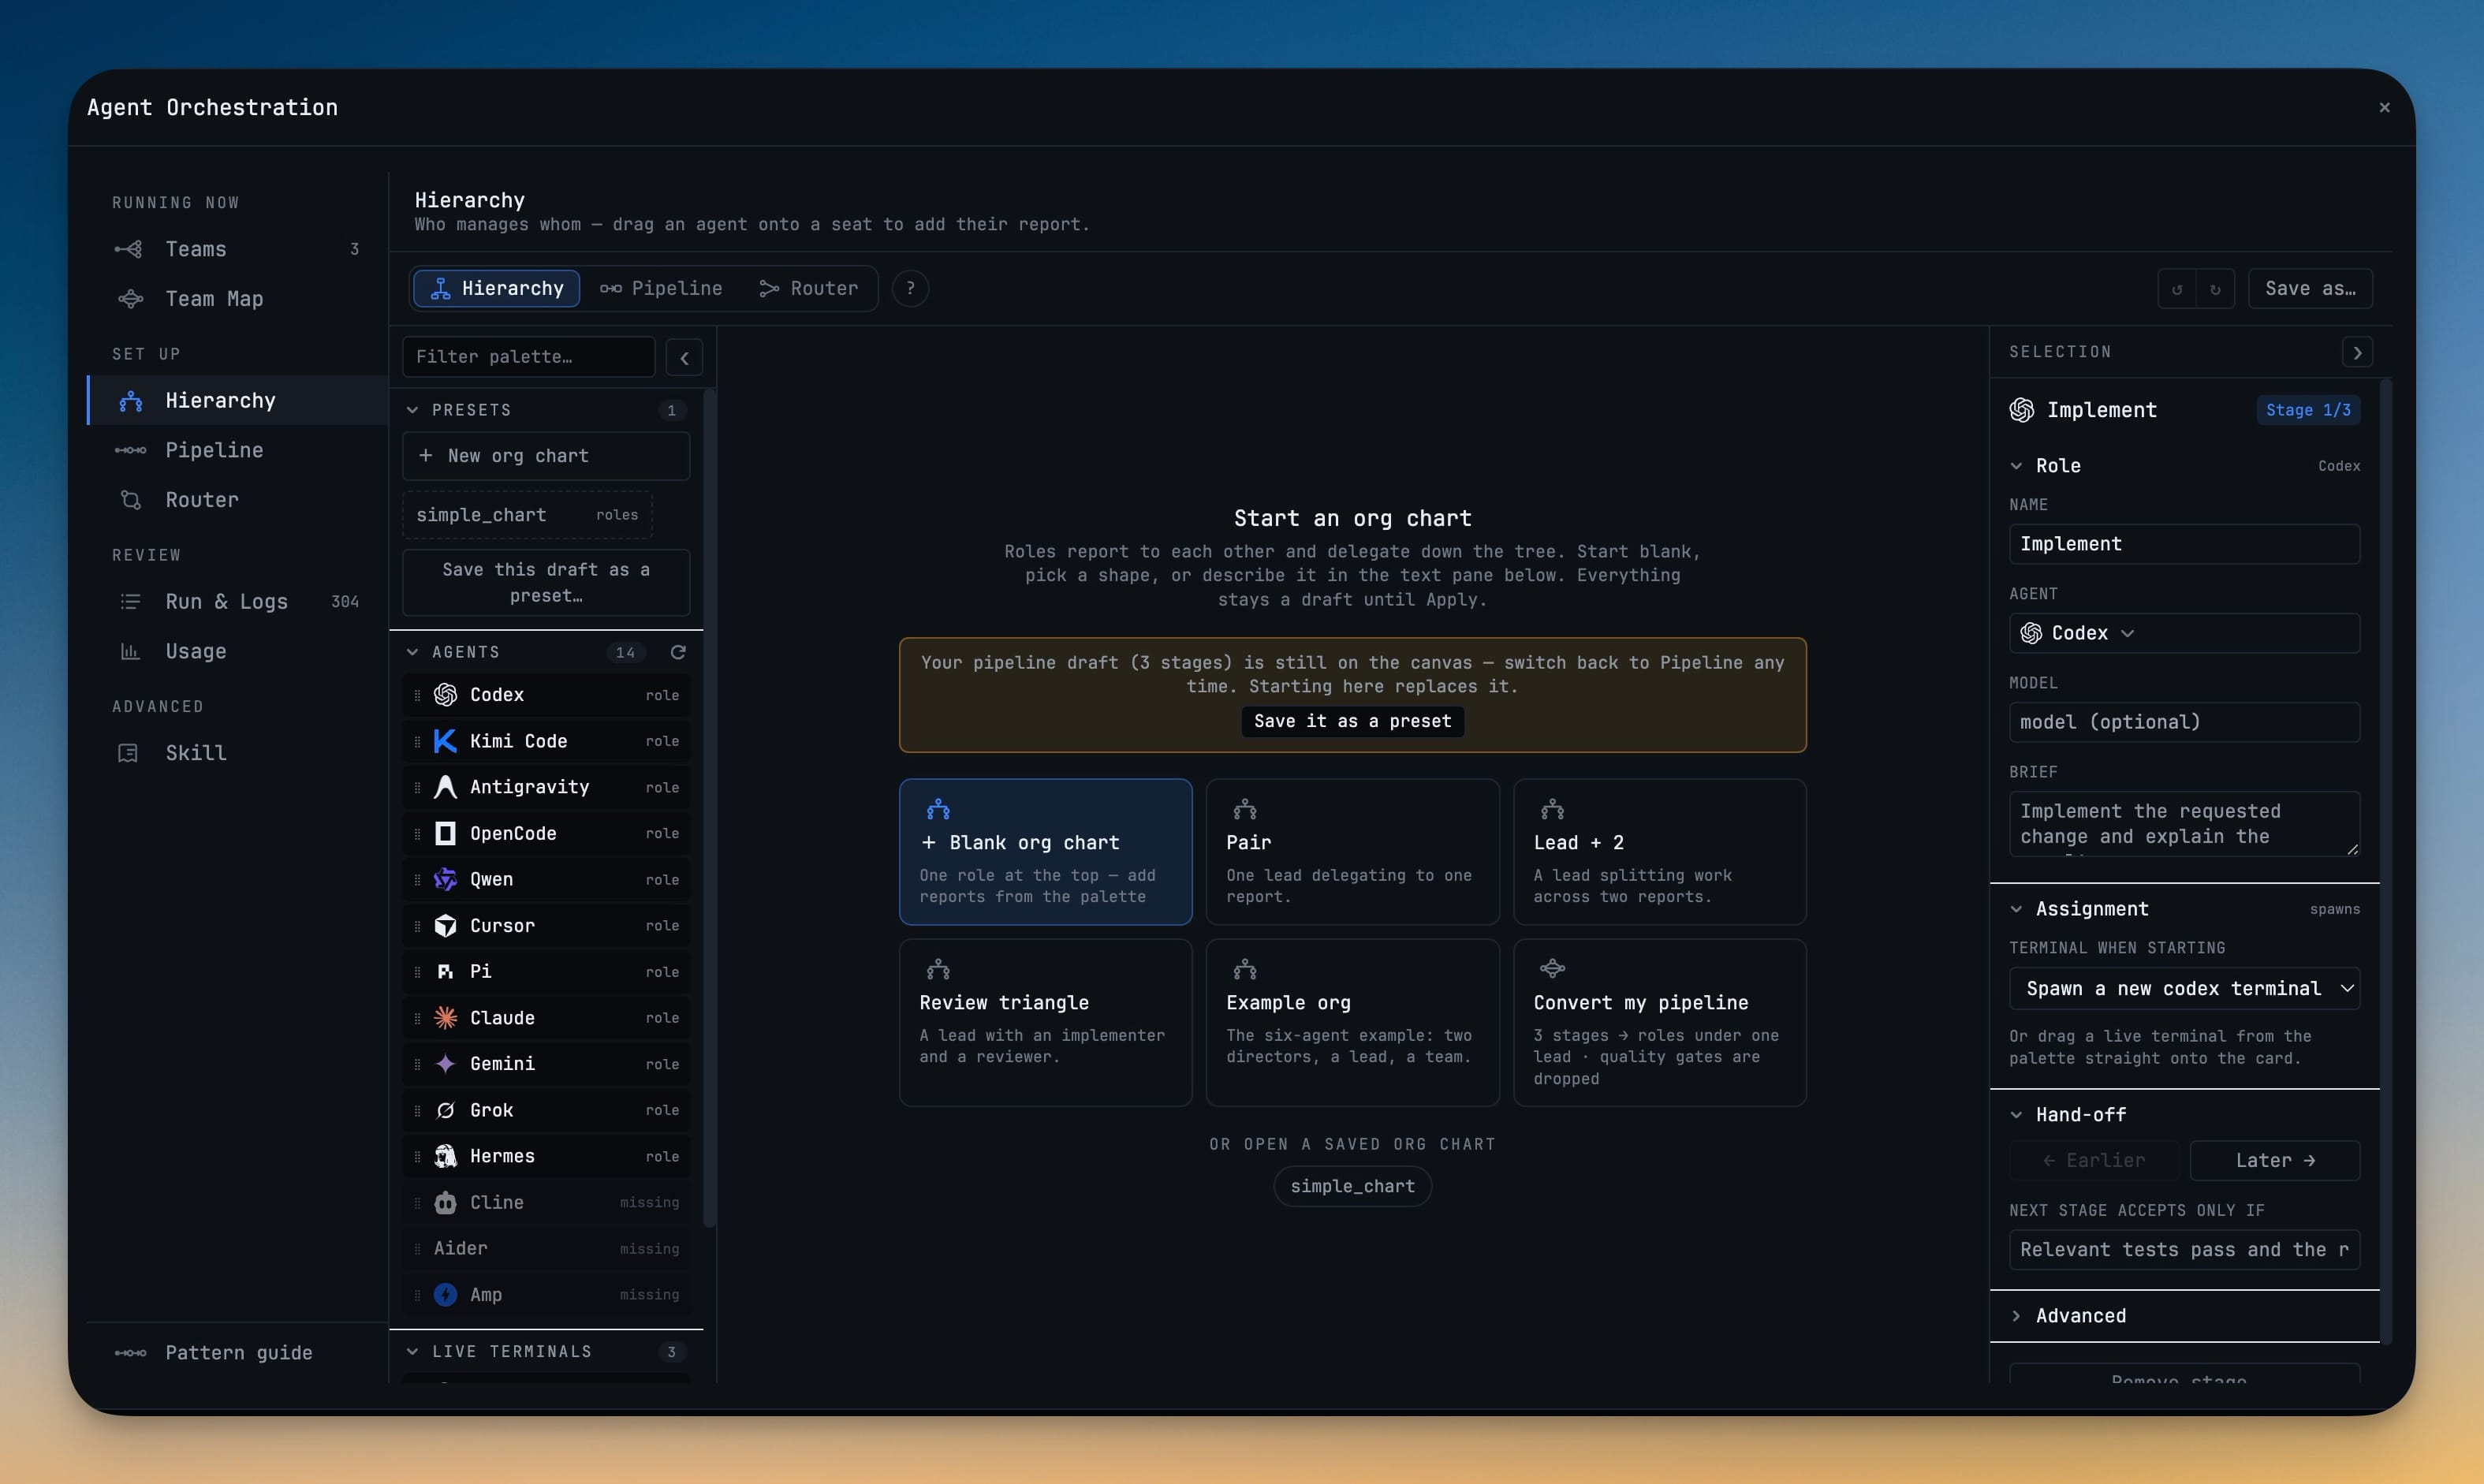Click the Implement stage Codex logo
The image size is (2484, 1484).
tap(2022, 410)
